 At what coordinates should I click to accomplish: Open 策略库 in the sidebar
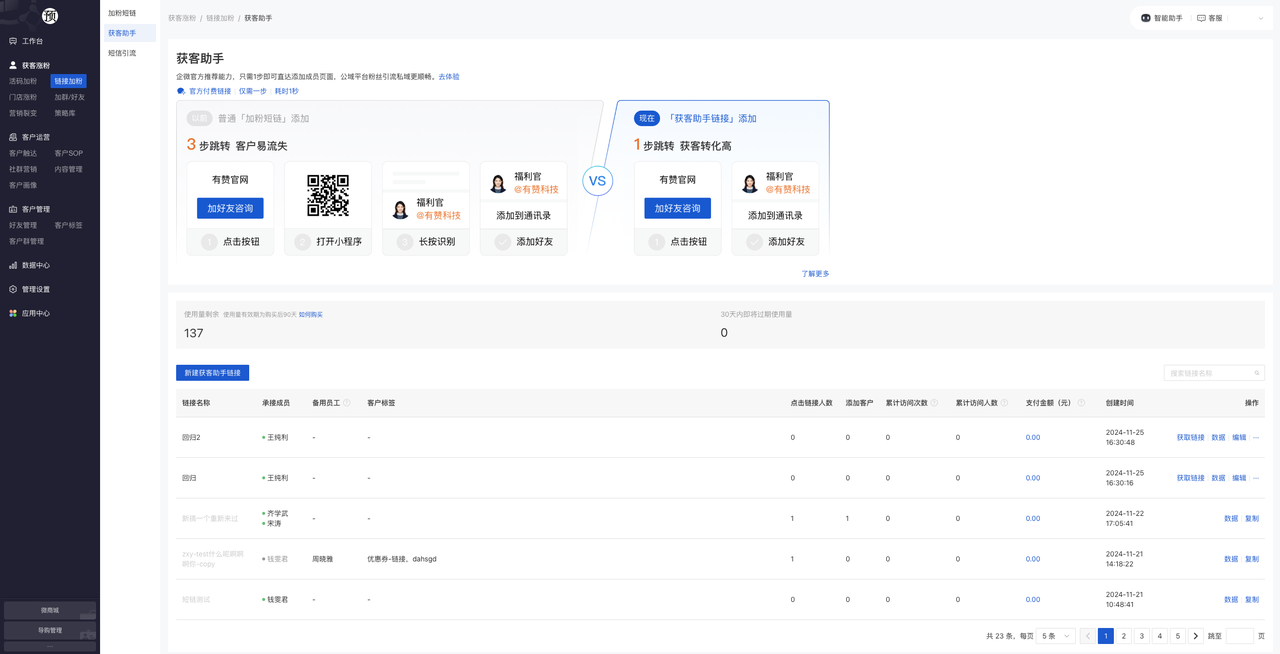tap(65, 113)
